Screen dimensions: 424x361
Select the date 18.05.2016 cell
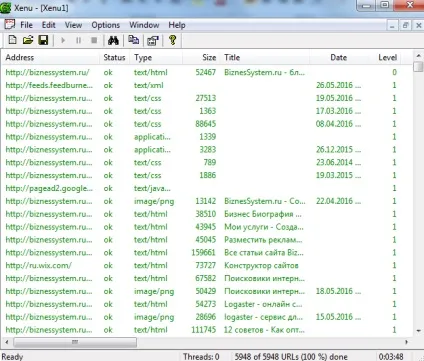338,291
